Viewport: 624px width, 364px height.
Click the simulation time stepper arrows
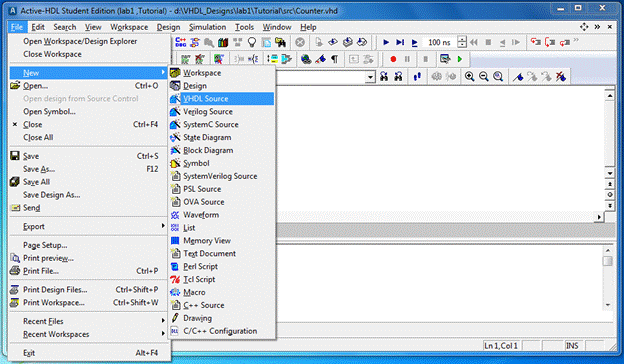[x=462, y=42]
